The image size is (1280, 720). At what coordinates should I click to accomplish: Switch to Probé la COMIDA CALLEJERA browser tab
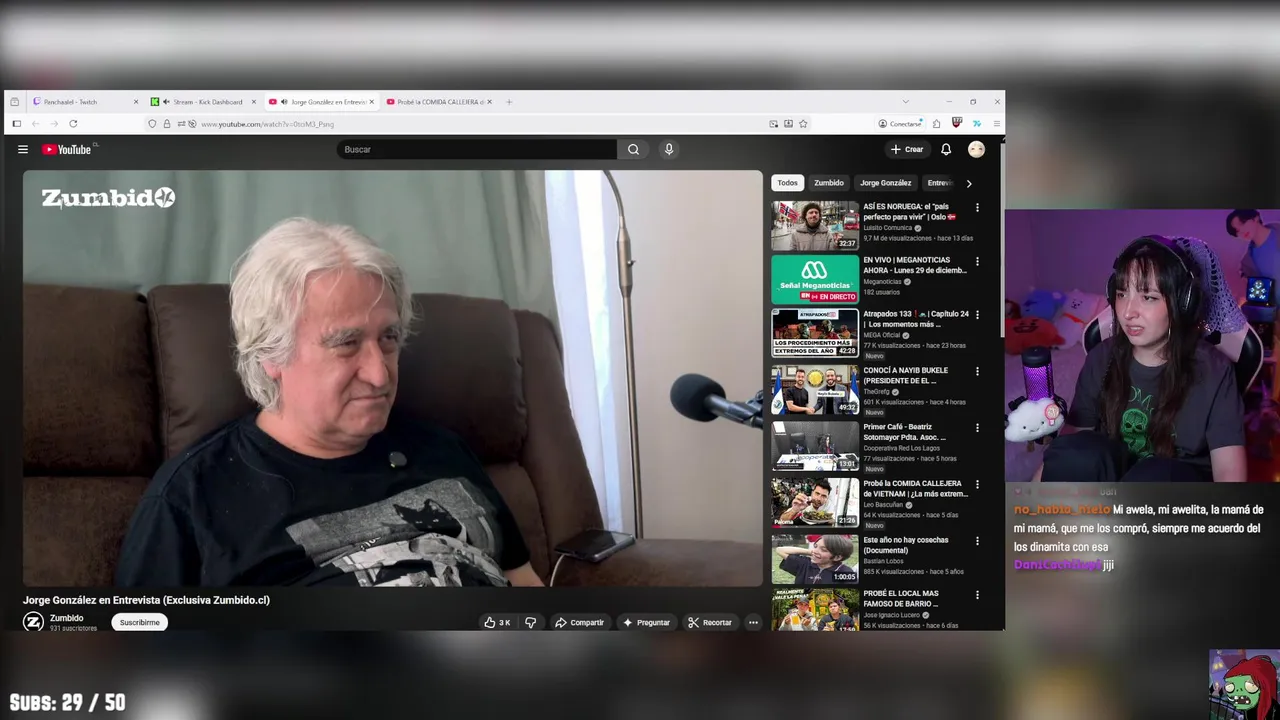point(439,102)
